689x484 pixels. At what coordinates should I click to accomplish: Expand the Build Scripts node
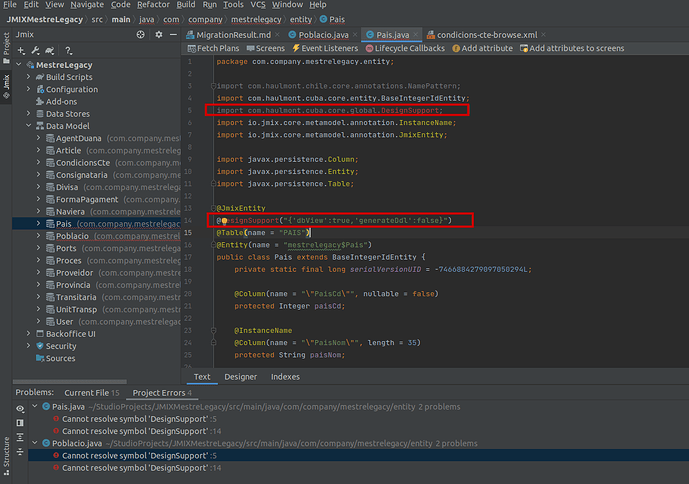click(x=29, y=77)
